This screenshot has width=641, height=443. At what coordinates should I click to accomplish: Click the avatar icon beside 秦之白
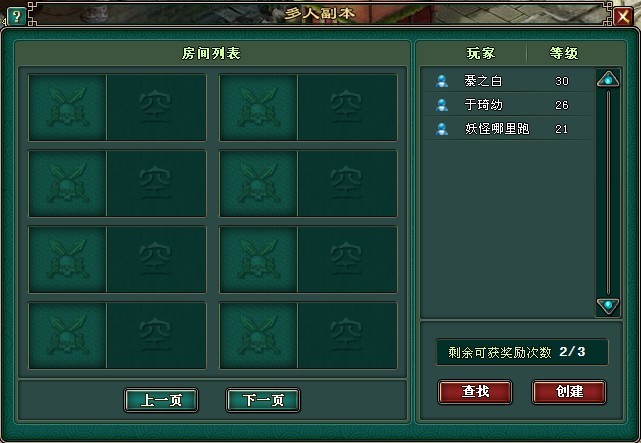442,81
